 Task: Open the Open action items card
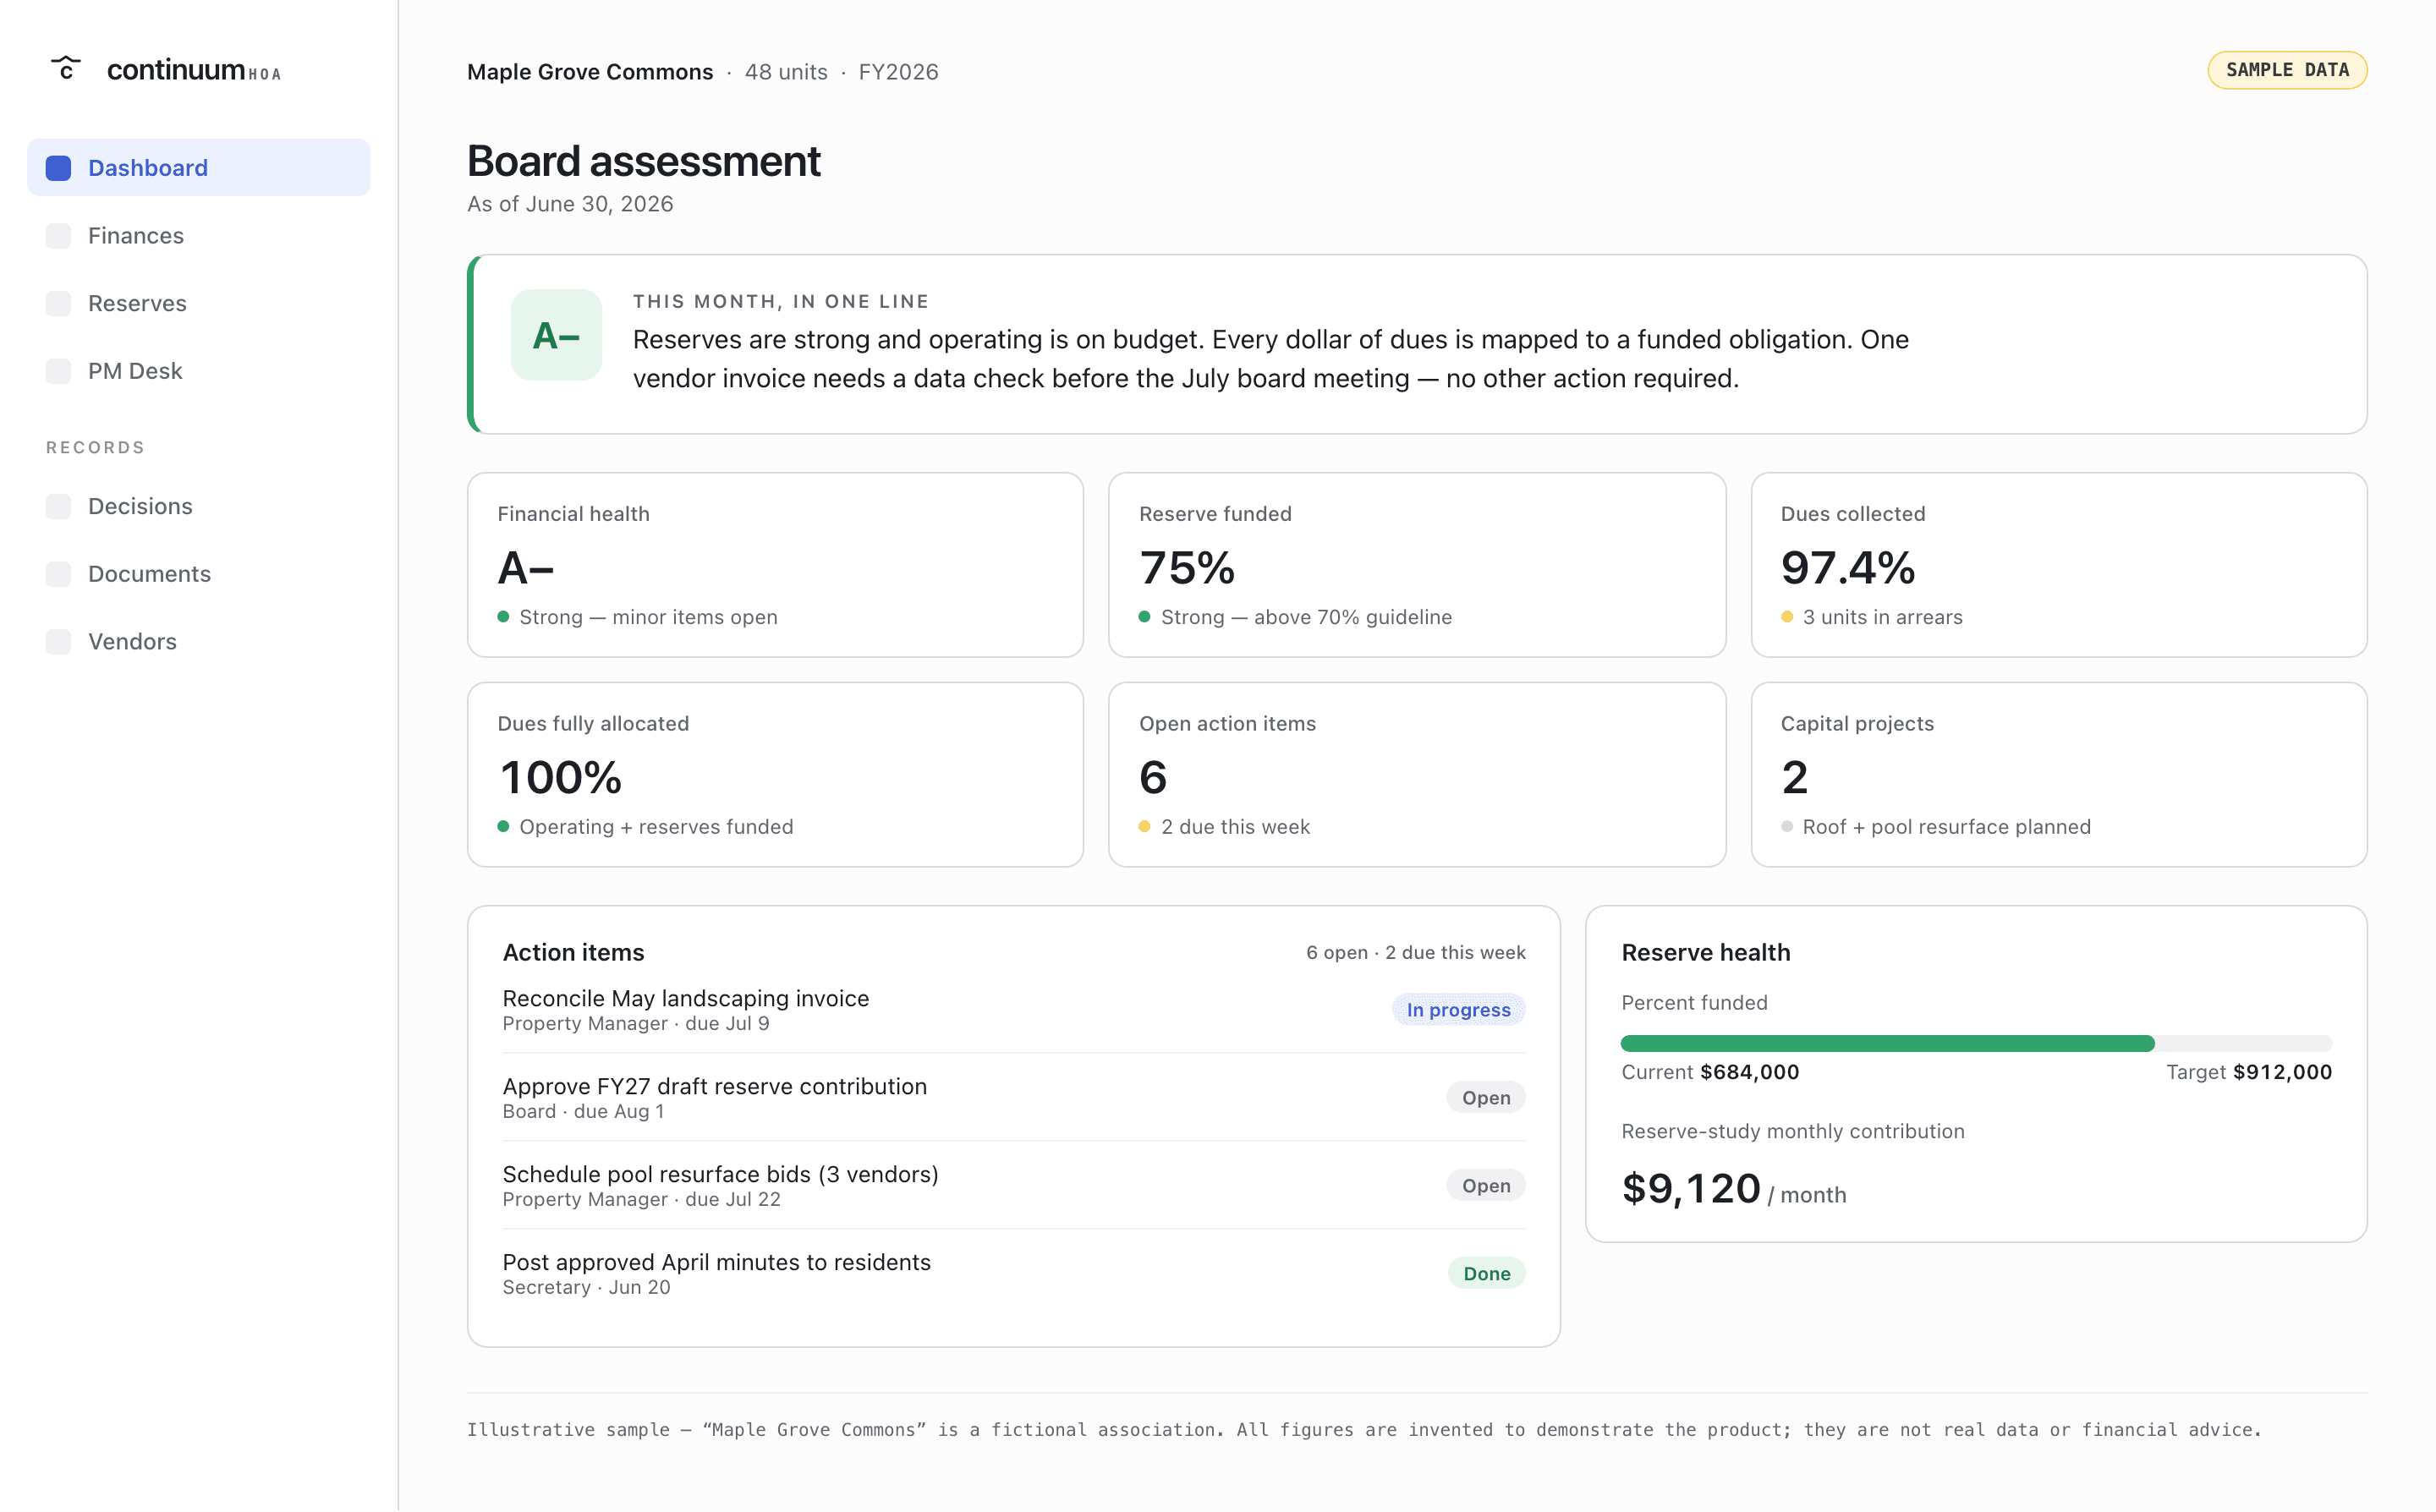1417,775
